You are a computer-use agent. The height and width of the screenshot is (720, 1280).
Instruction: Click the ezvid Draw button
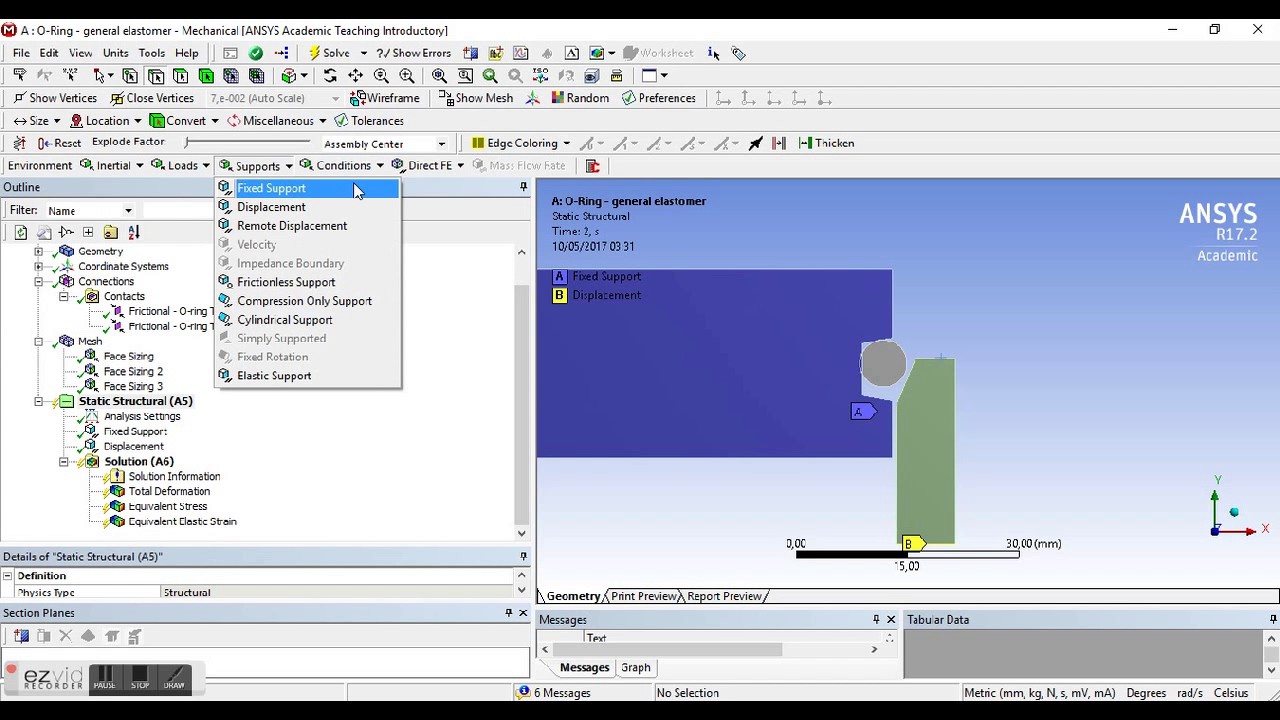click(x=174, y=679)
